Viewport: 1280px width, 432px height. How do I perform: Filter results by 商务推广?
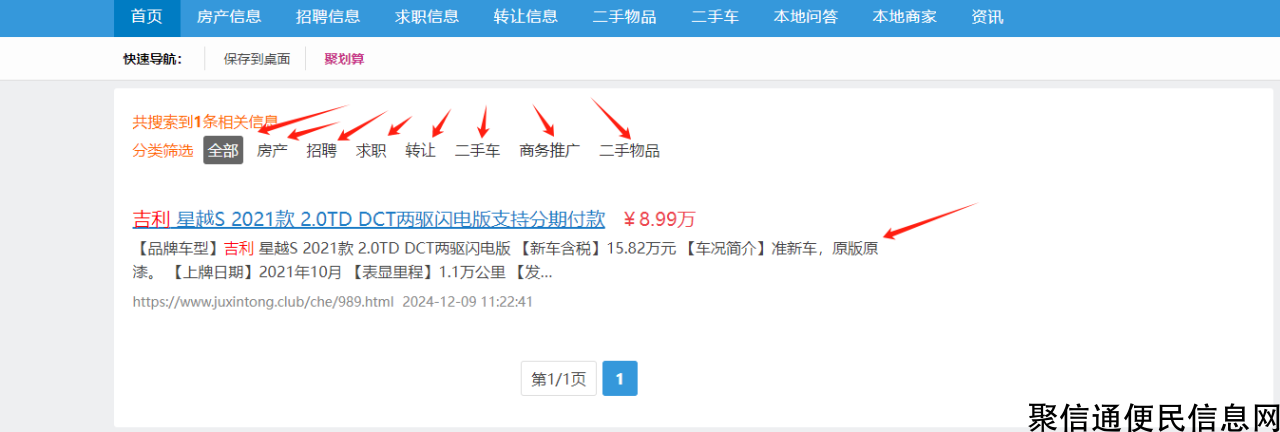tap(550, 151)
